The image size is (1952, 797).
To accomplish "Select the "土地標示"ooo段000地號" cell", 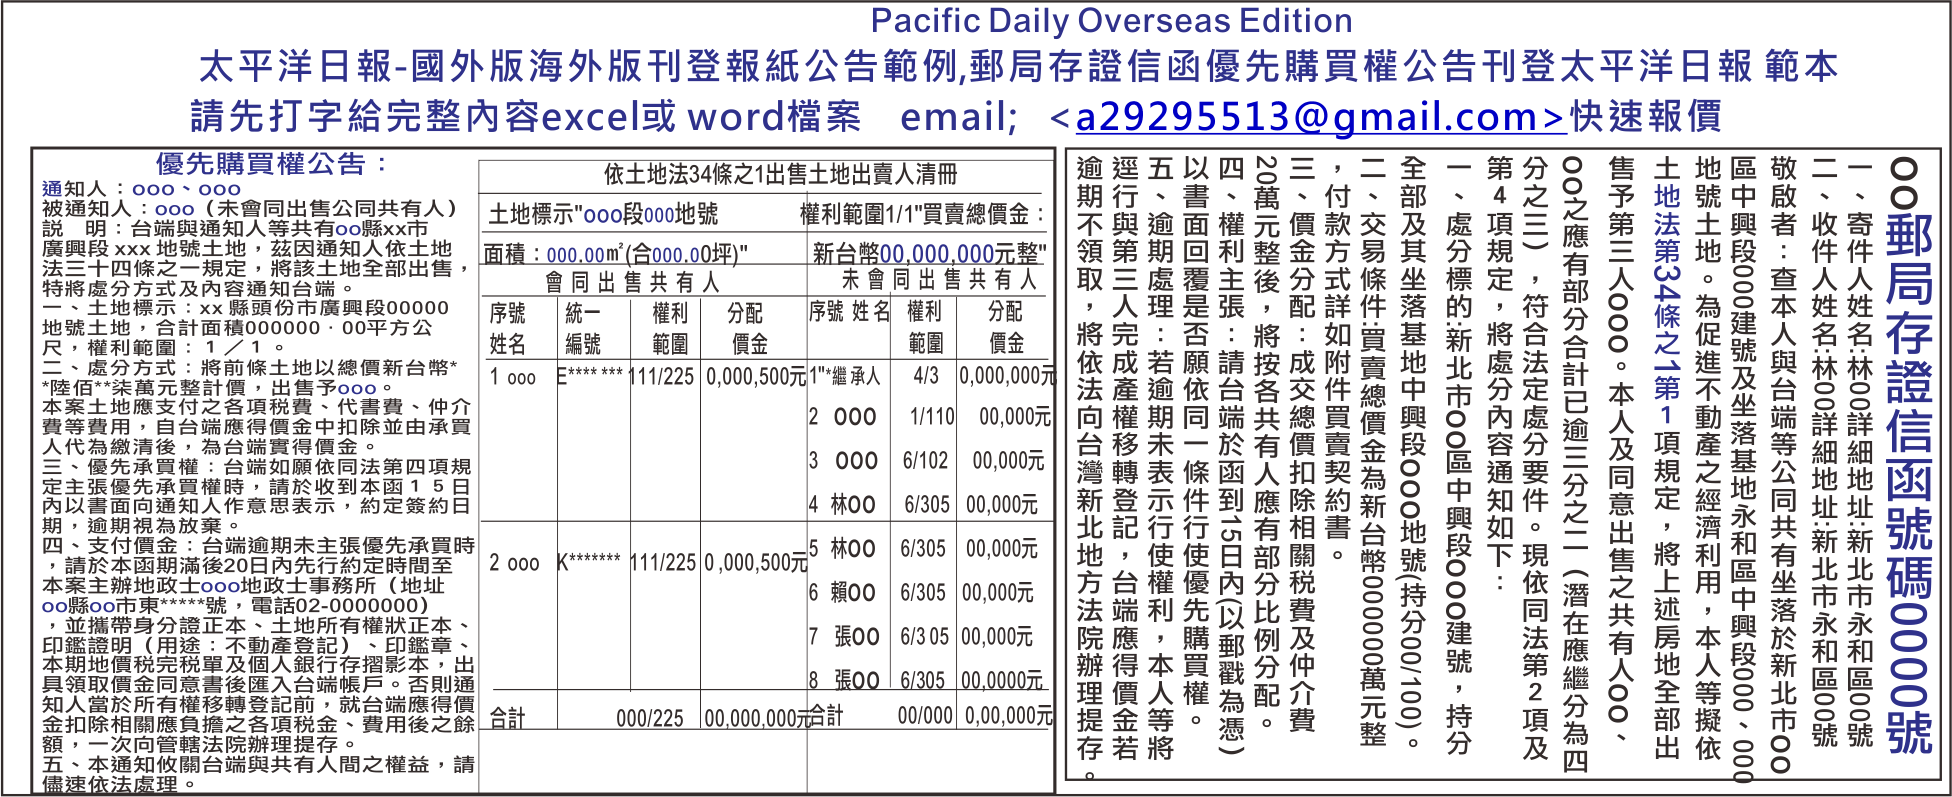I will coord(603,214).
